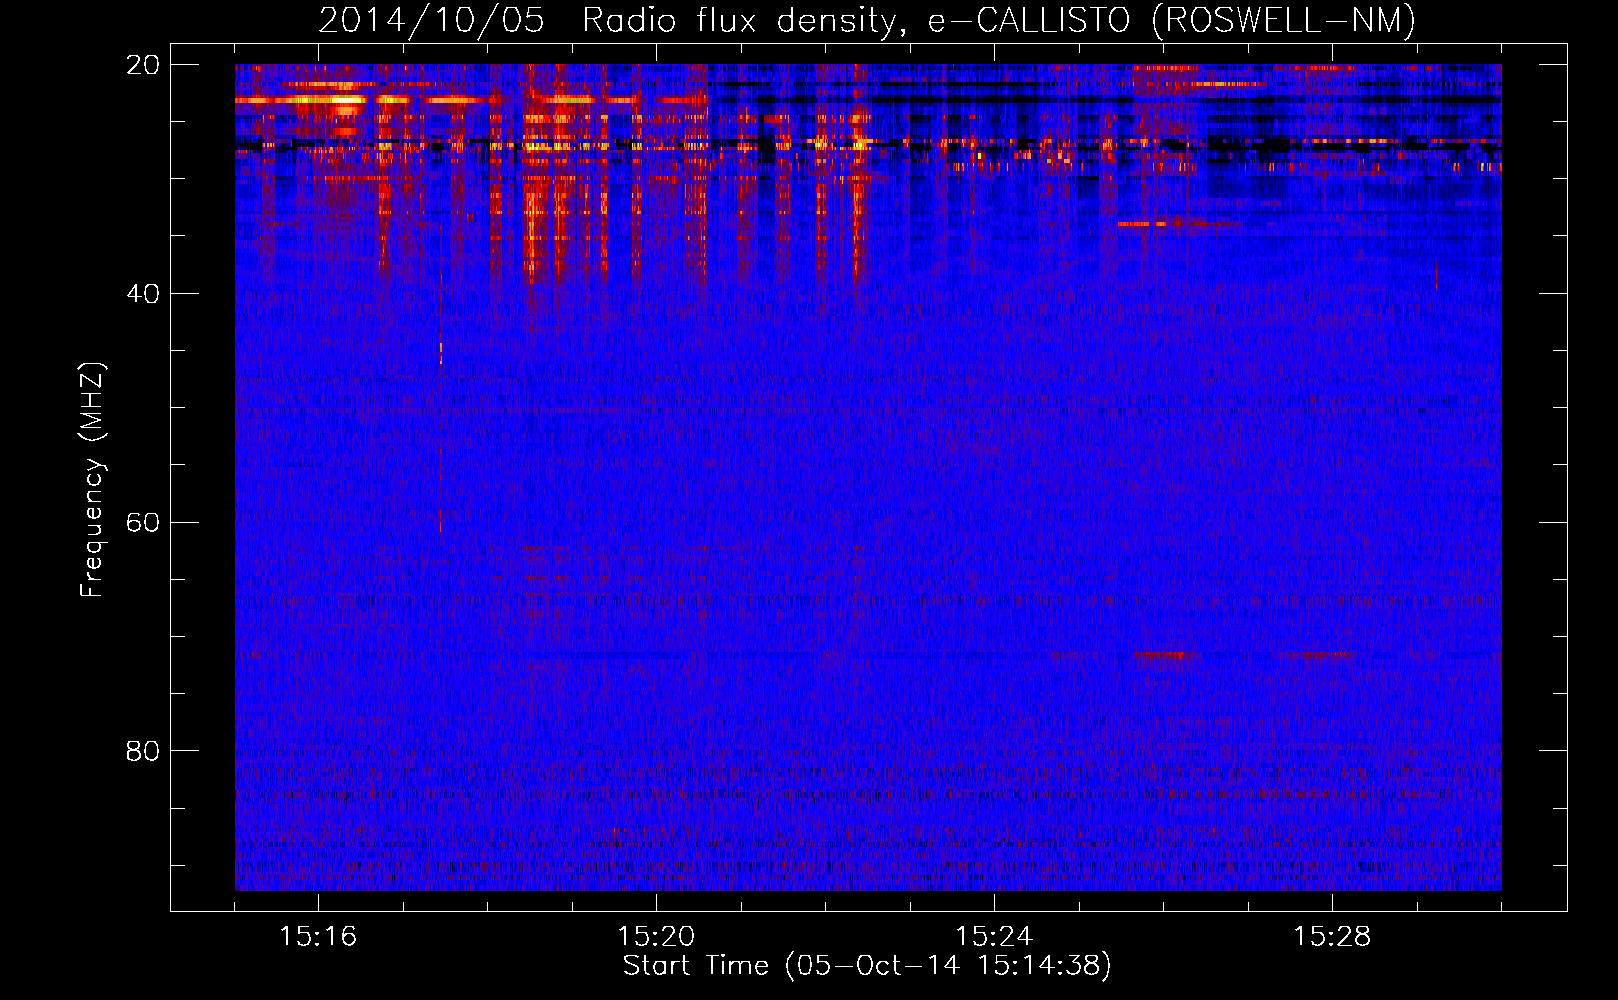
Task: Click the '15:20' time tick label
Action: point(656,936)
